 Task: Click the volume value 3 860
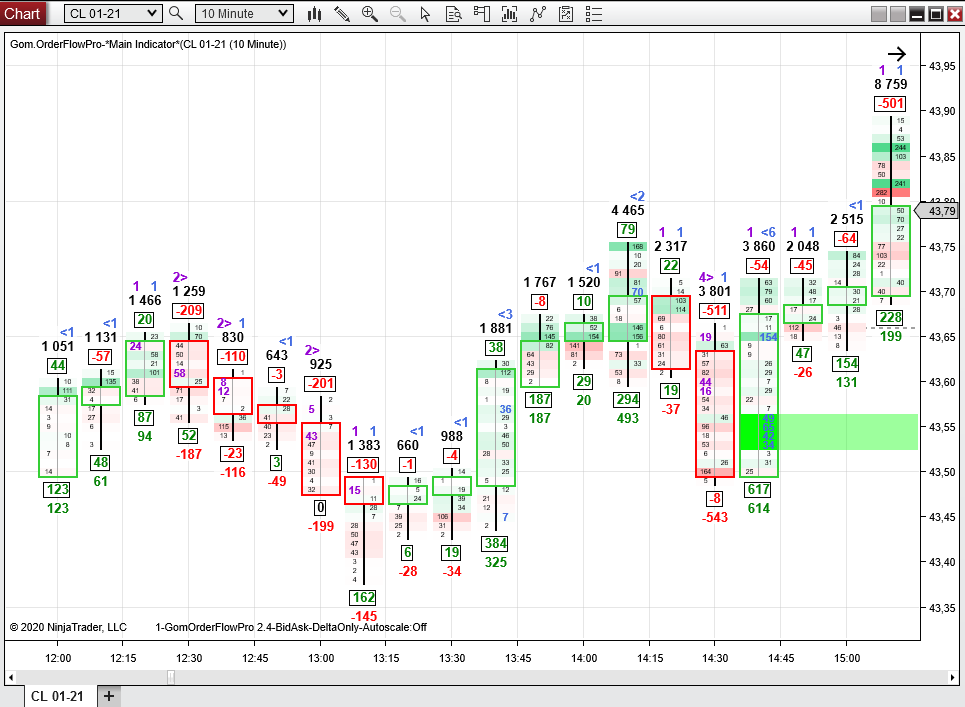click(758, 247)
